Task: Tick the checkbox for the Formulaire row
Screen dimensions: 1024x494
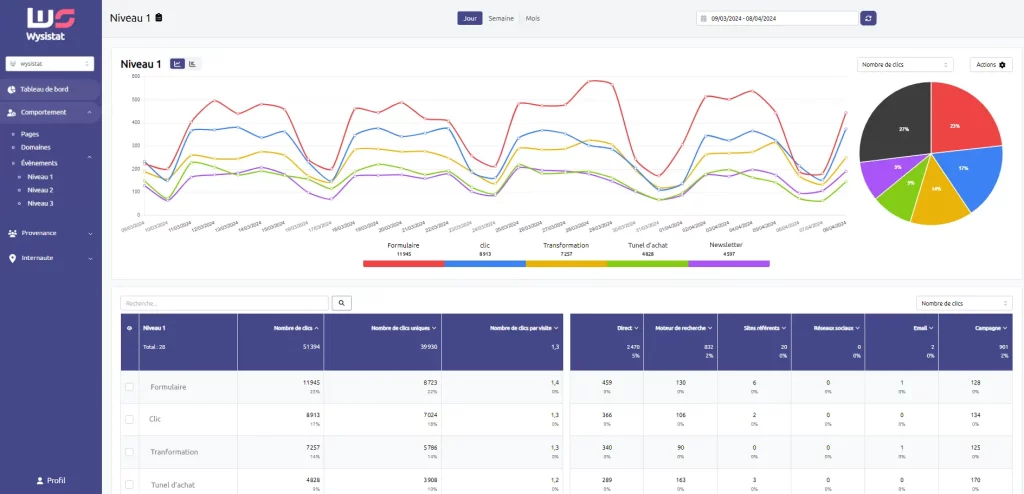Action: [129, 387]
